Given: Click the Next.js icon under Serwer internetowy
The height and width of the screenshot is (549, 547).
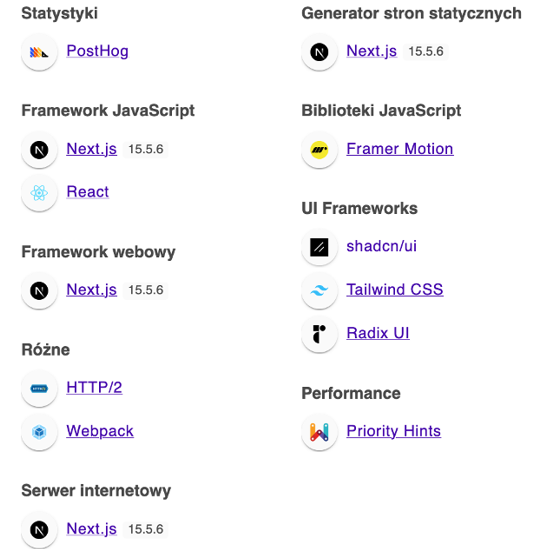Looking at the screenshot, I should (39, 530).
